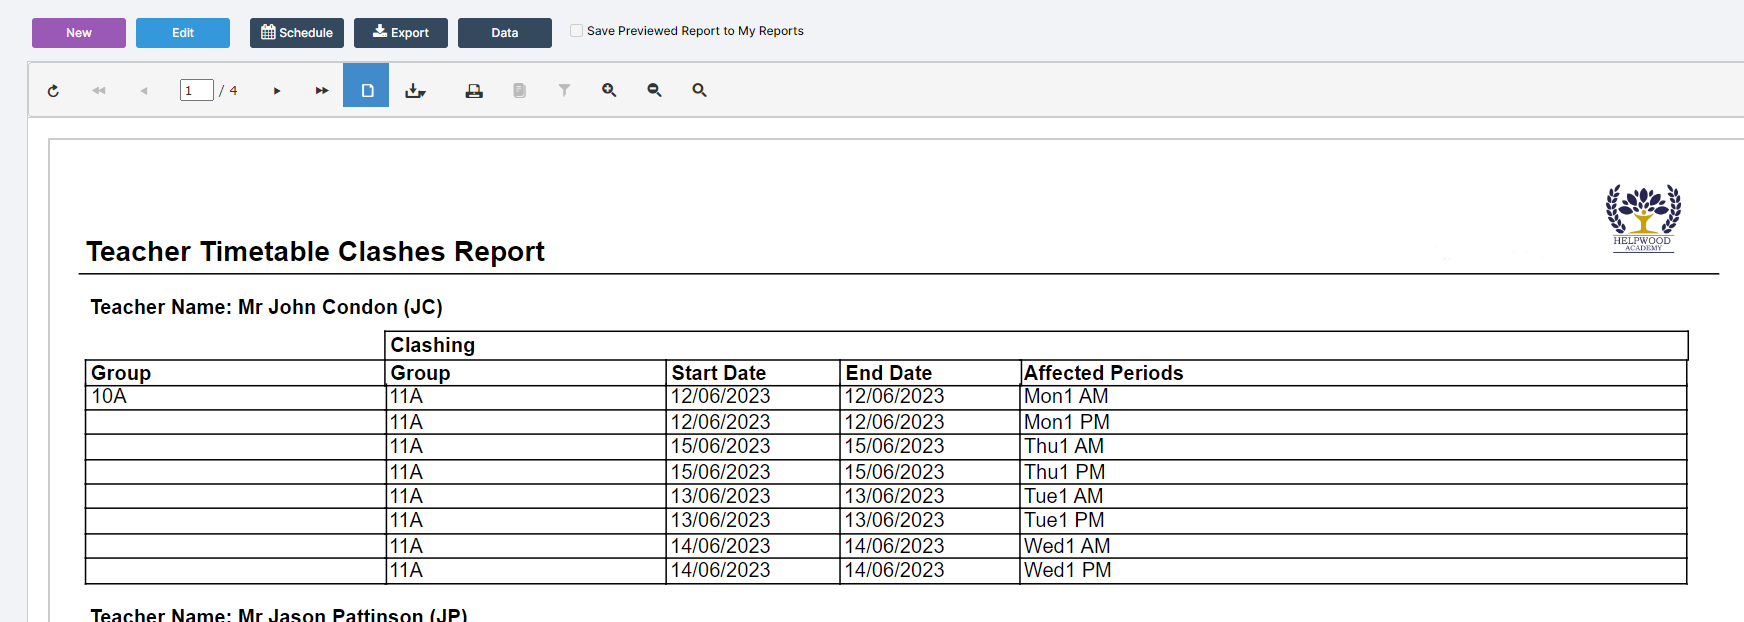Viewport: 1744px width, 622px height.
Task: Click the Export button
Action: (x=401, y=33)
